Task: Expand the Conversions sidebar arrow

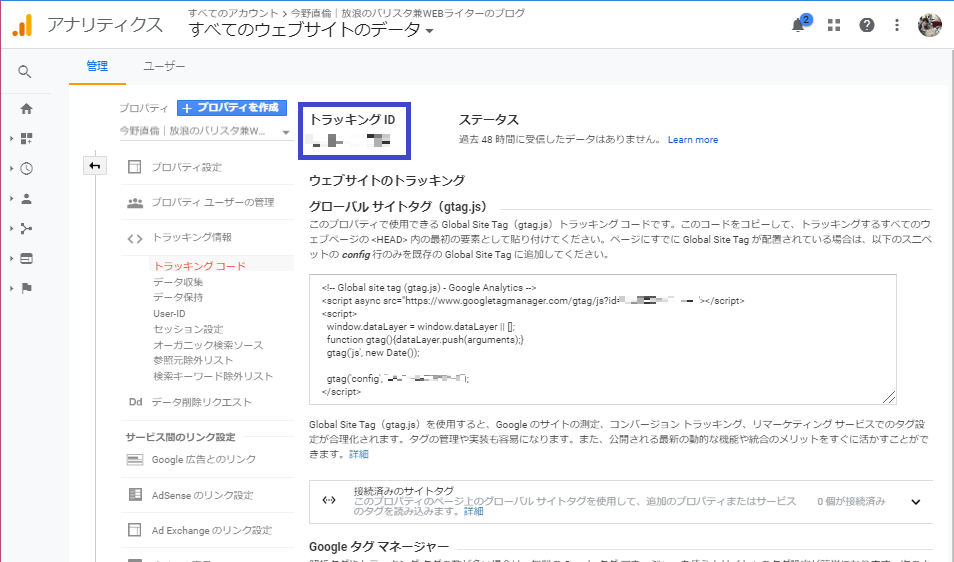Action: click(x=11, y=288)
